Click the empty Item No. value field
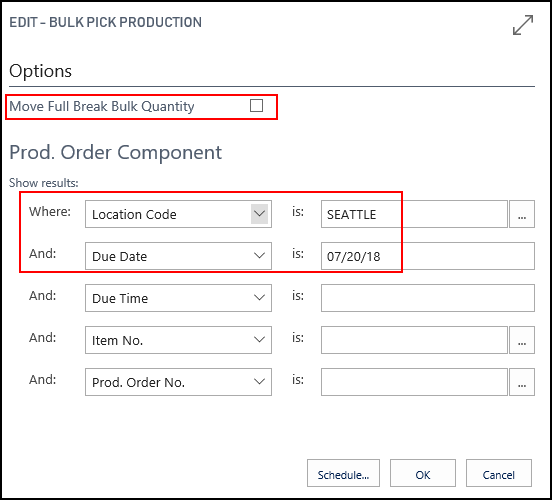 tap(414, 340)
